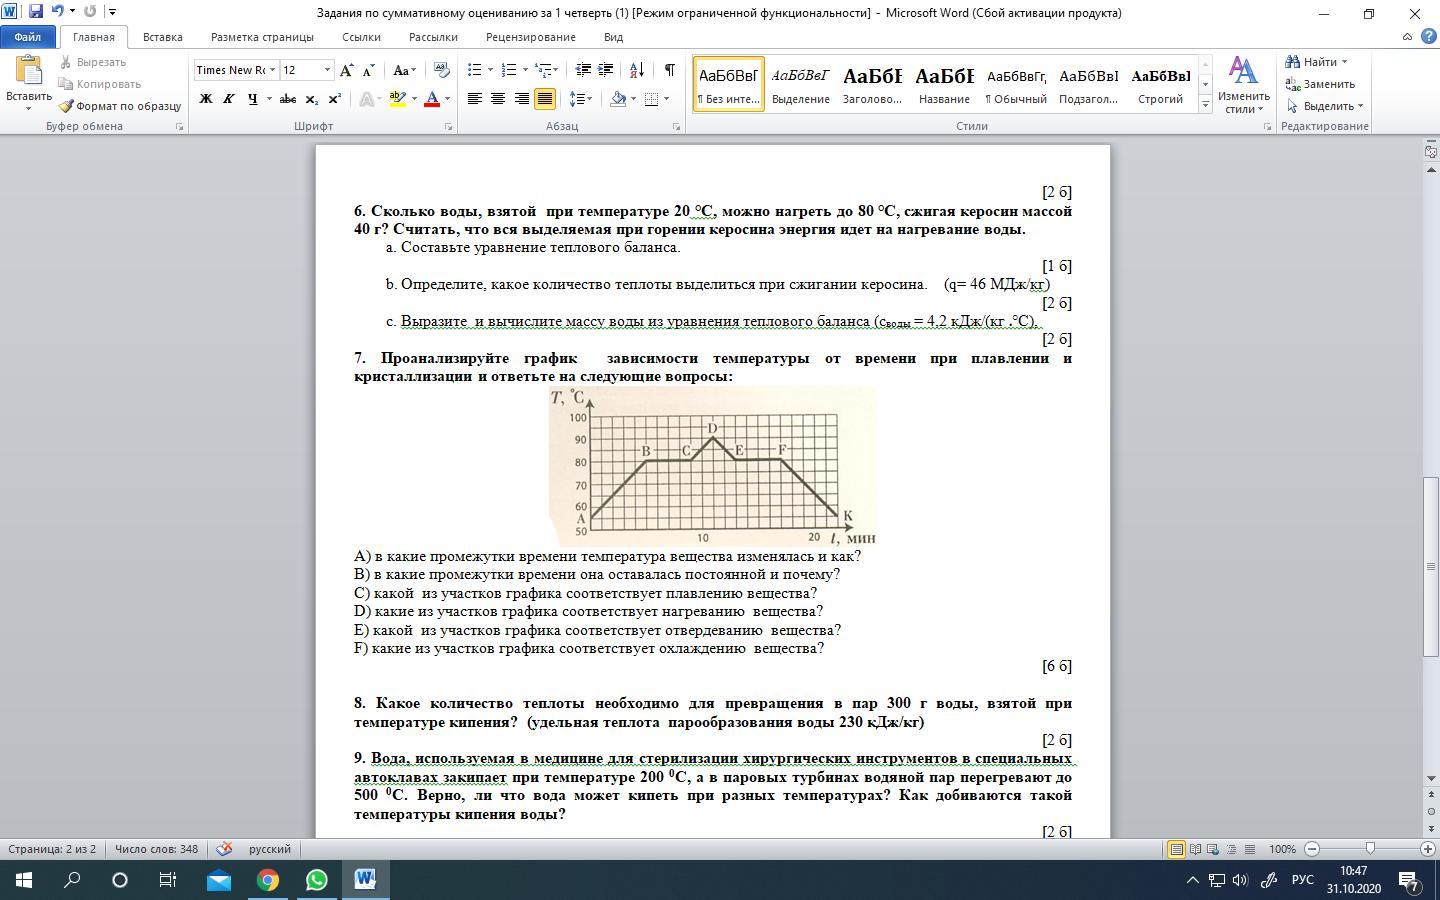Toggle bold Ж formatting
This screenshot has width=1440, height=900.
(206, 99)
